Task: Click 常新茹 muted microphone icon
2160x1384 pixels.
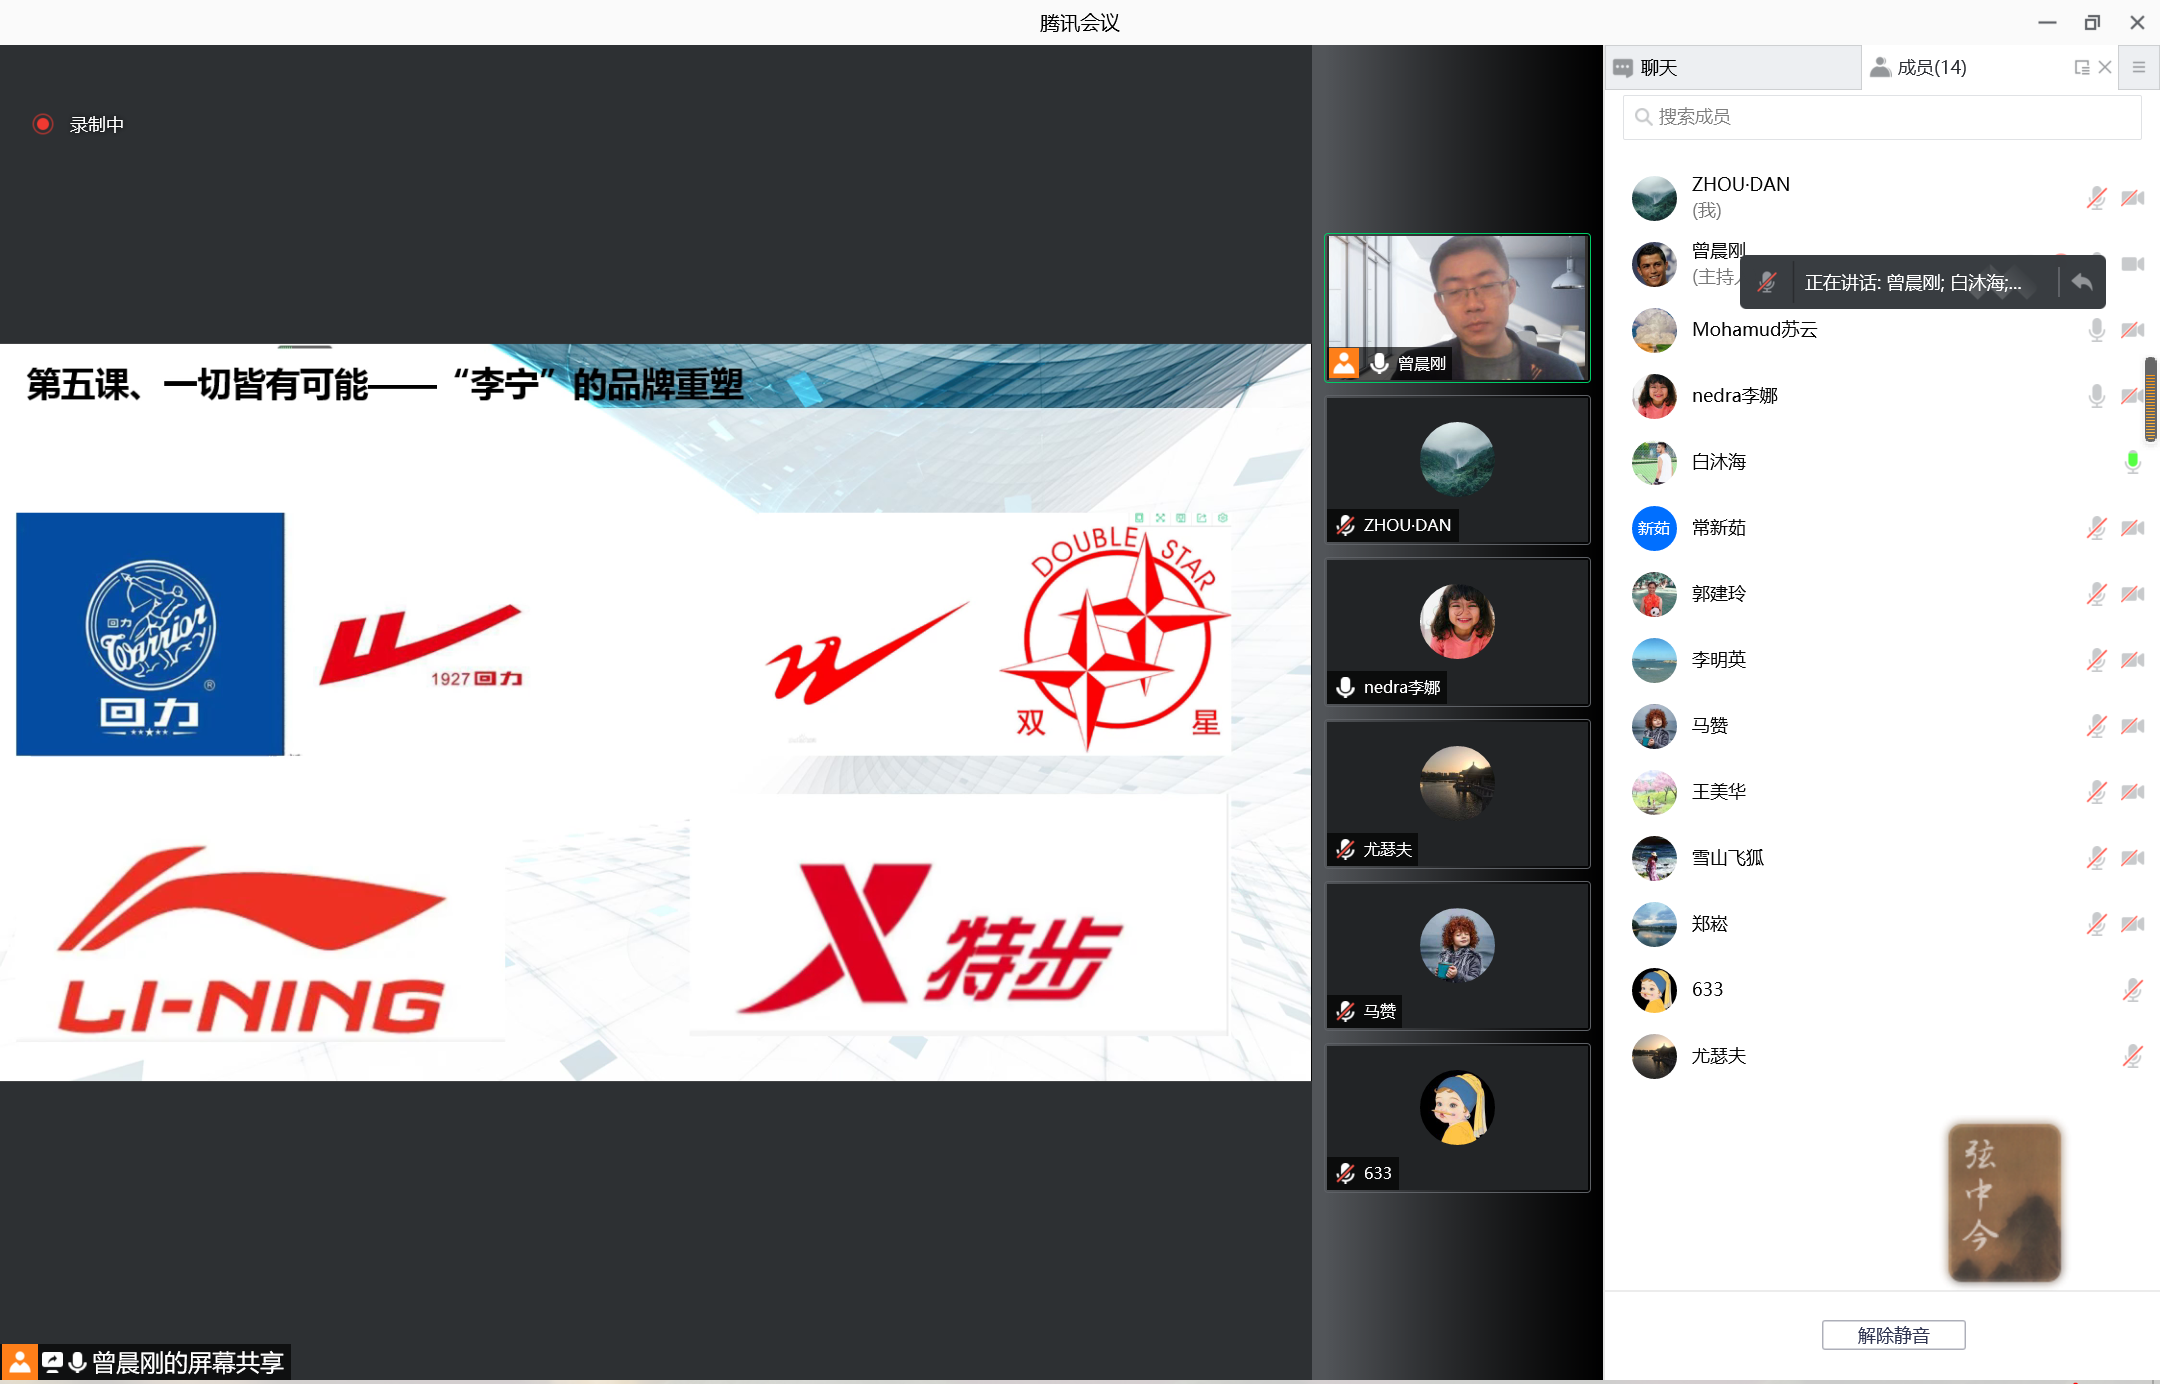Action: (2097, 528)
